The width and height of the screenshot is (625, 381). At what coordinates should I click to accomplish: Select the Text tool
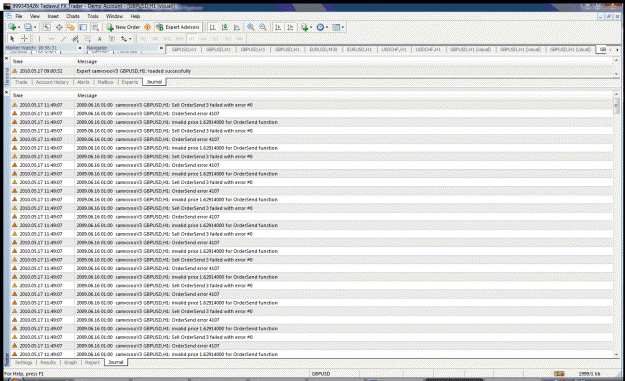tap(100, 39)
